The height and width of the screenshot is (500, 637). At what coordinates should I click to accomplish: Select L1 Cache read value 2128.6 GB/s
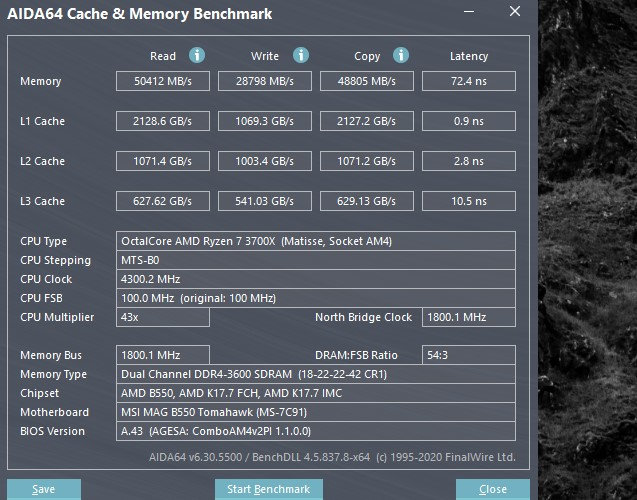pos(163,121)
